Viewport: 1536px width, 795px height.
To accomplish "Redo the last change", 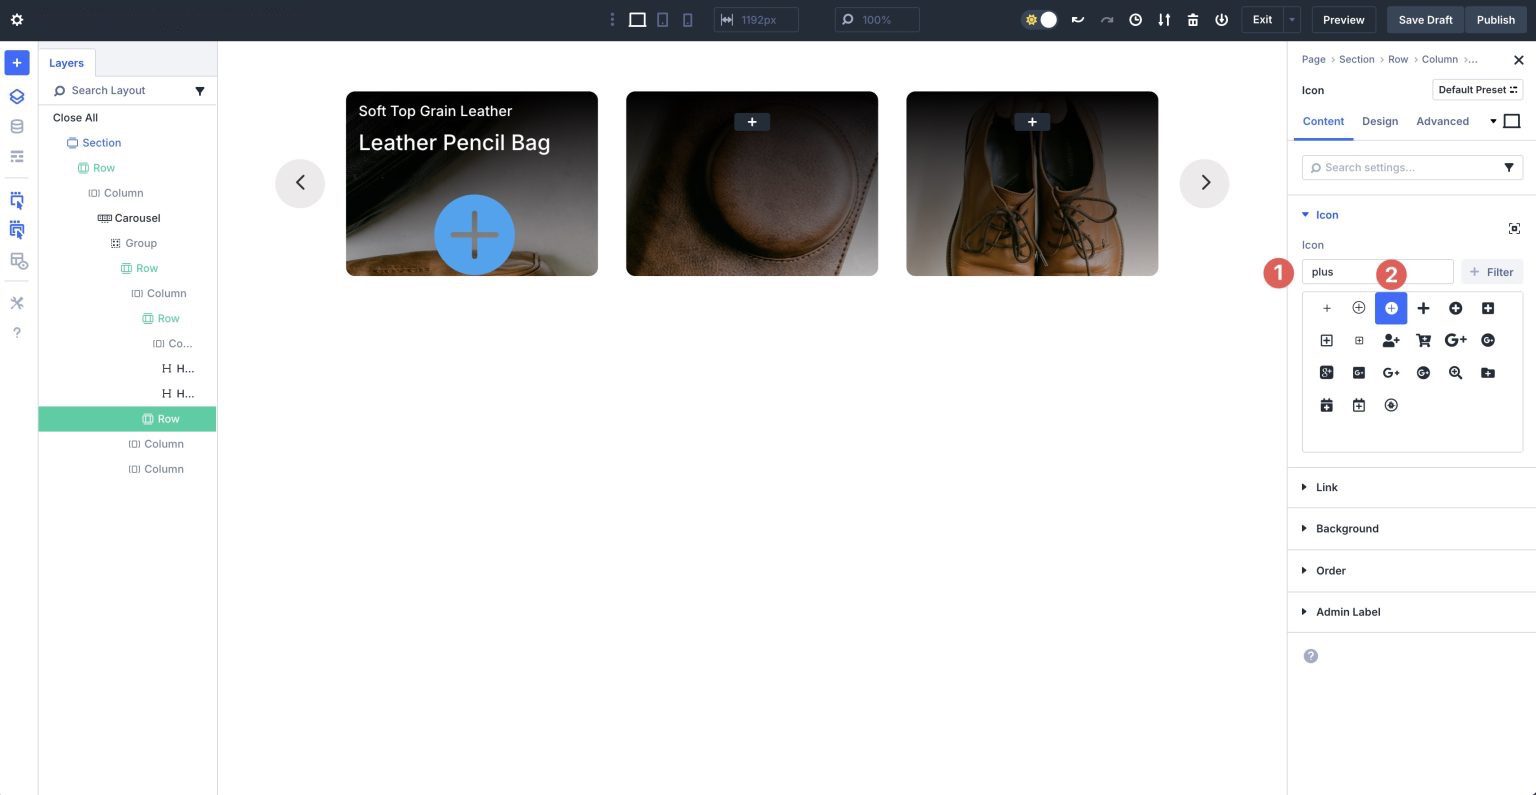I will pyautogui.click(x=1107, y=19).
